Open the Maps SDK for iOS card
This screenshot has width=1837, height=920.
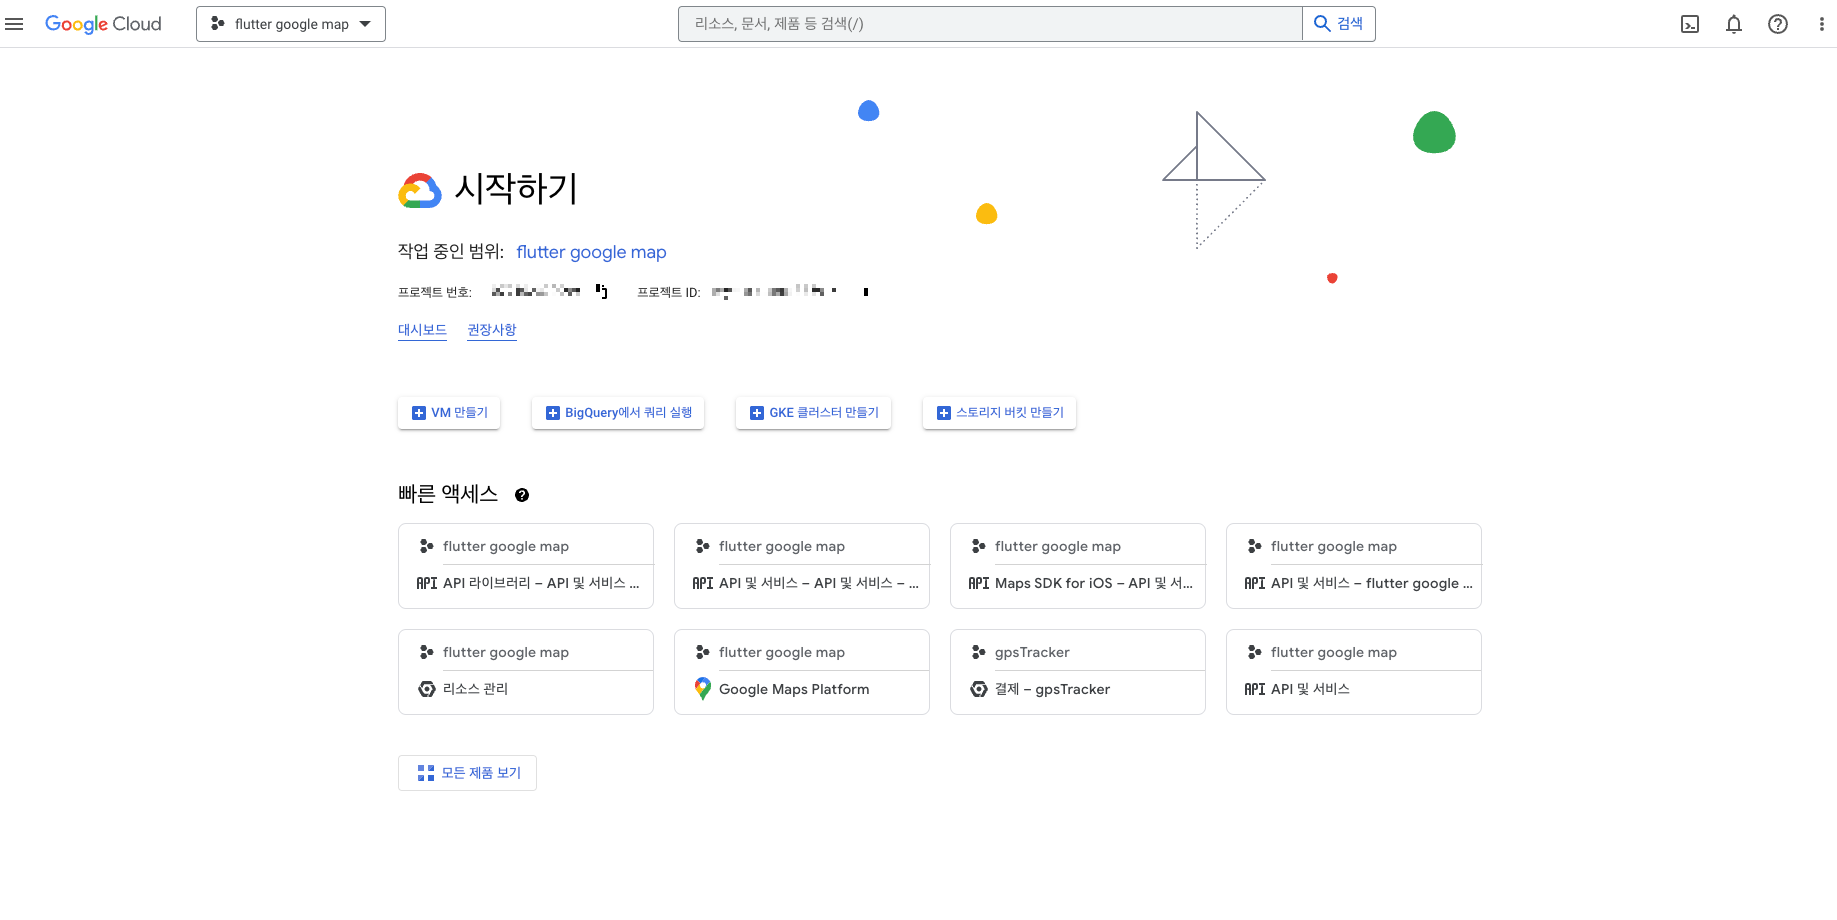[1078, 566]
